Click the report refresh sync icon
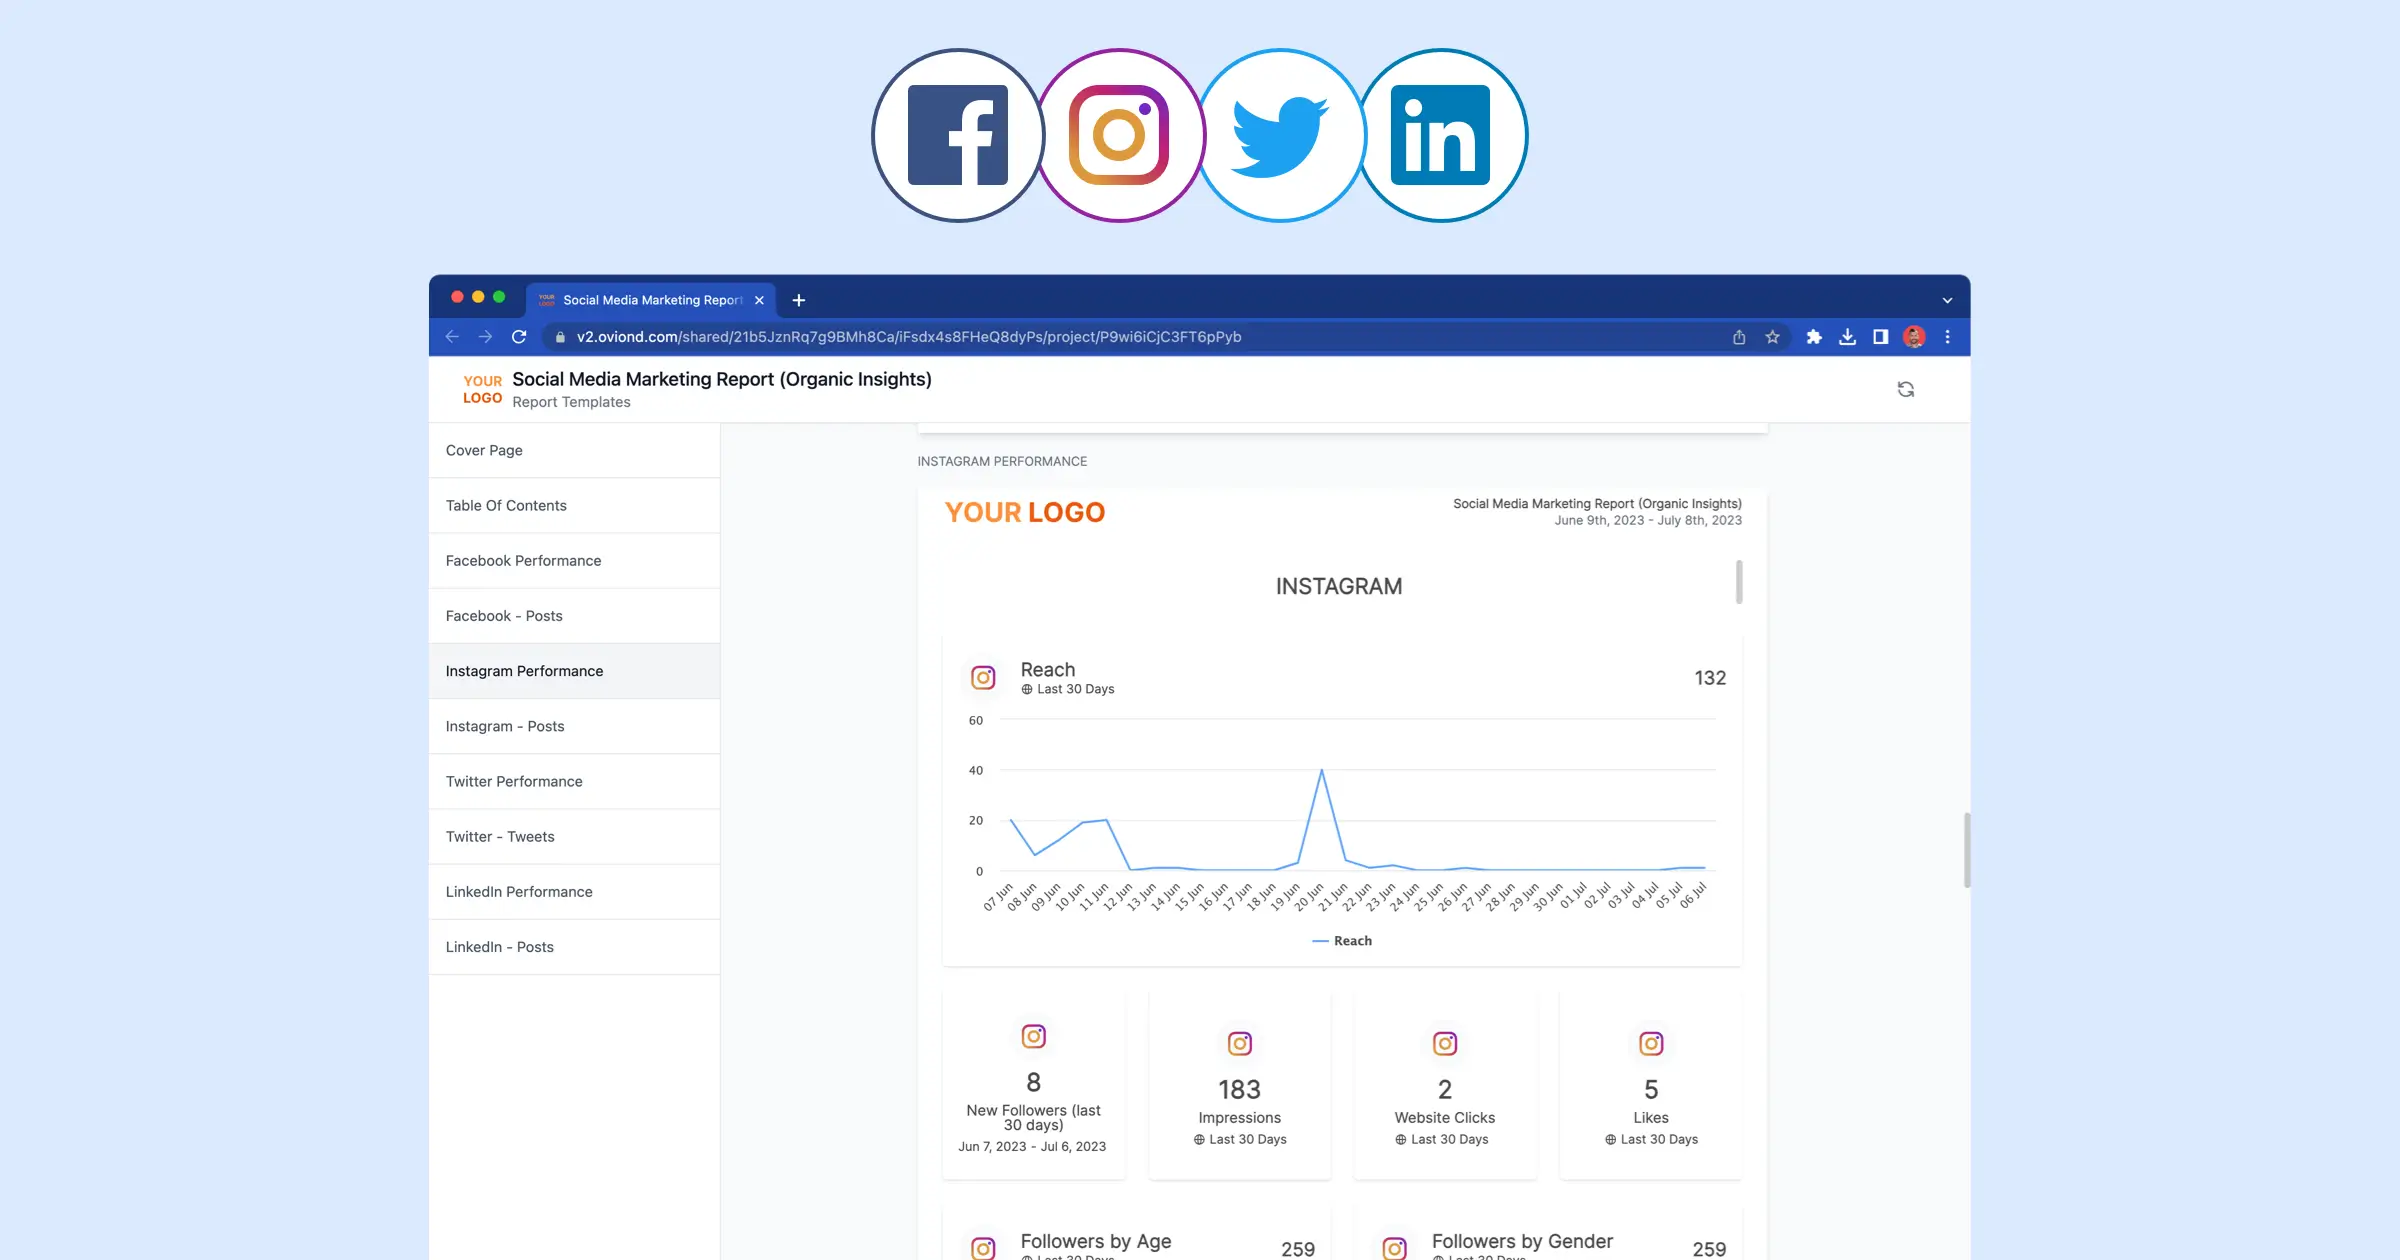The image size is (2400, 1260). [1906, 389]
